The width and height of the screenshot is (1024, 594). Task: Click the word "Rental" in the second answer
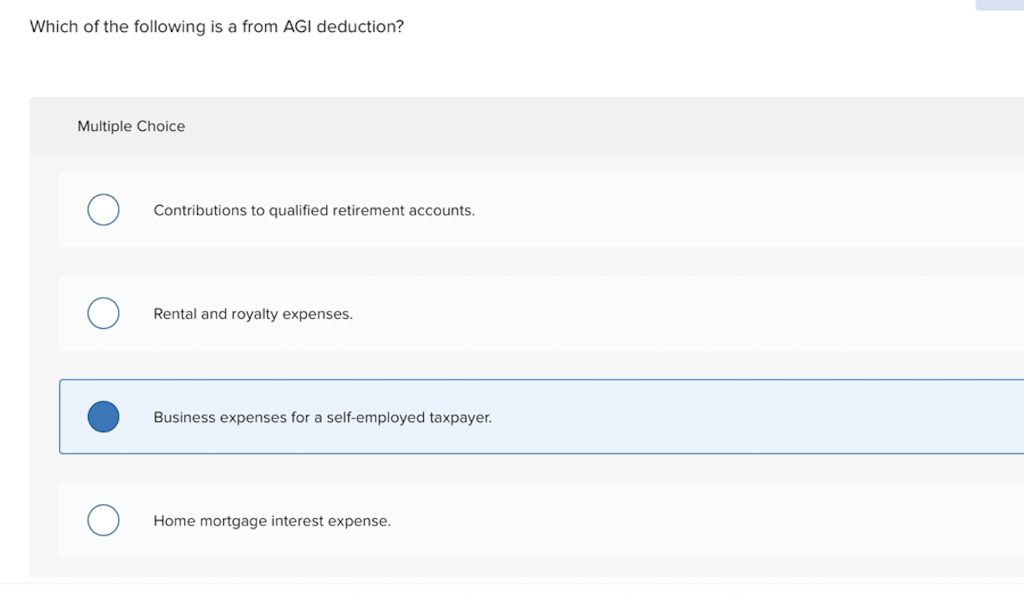coord(175,314)
